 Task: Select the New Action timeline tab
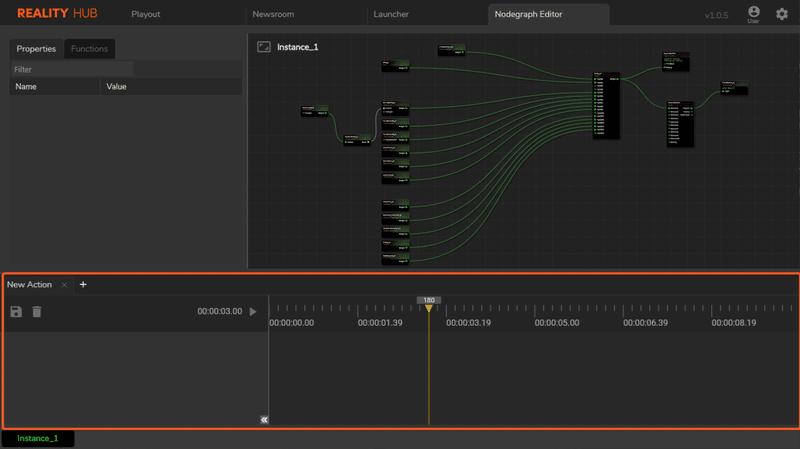click(x=30, y=285)
